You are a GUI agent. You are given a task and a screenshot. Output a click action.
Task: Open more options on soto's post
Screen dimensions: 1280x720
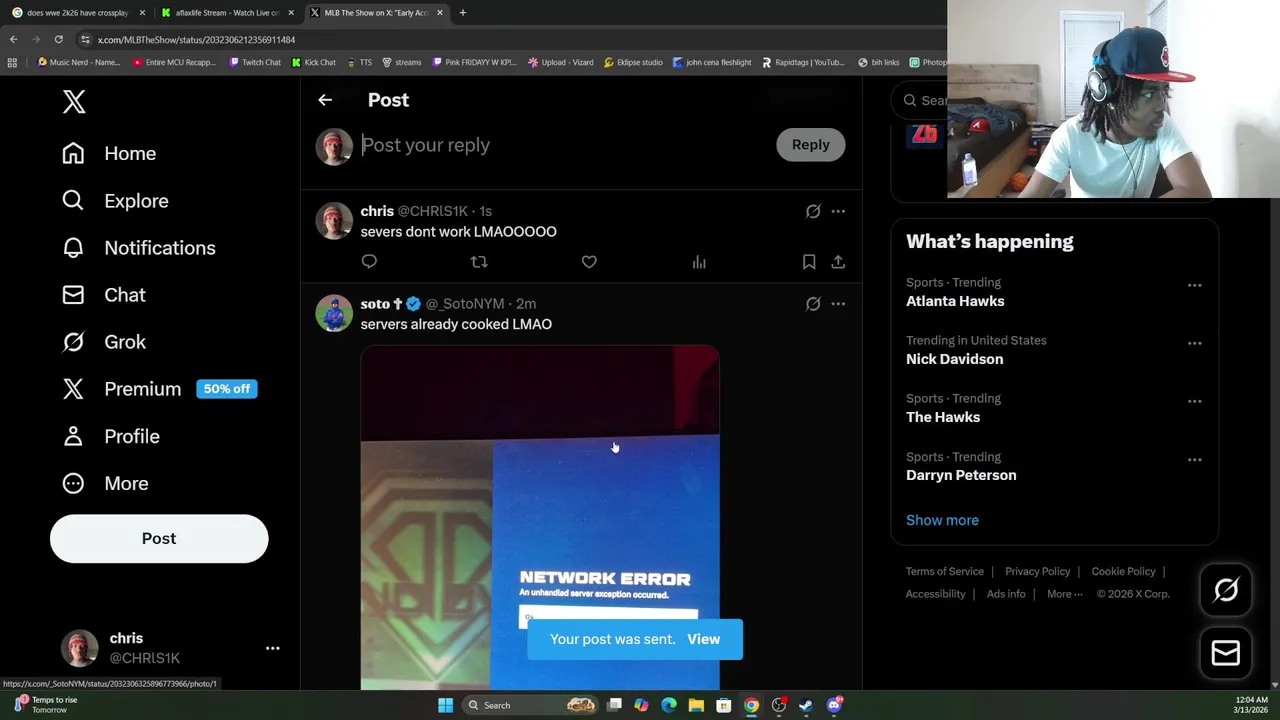coord(838,303)
